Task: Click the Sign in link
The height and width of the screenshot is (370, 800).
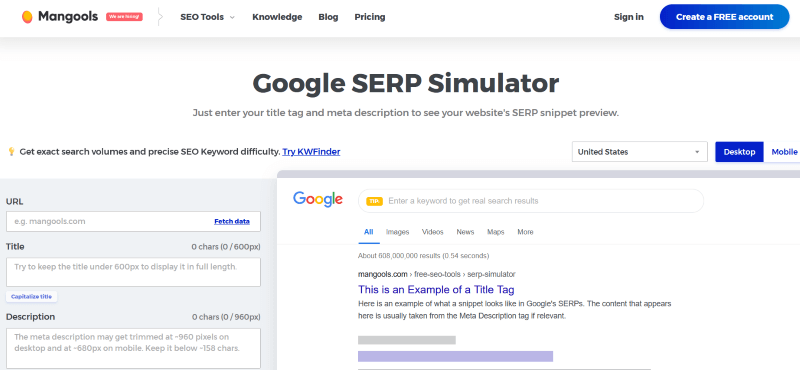Action: (x=629, y=17)
